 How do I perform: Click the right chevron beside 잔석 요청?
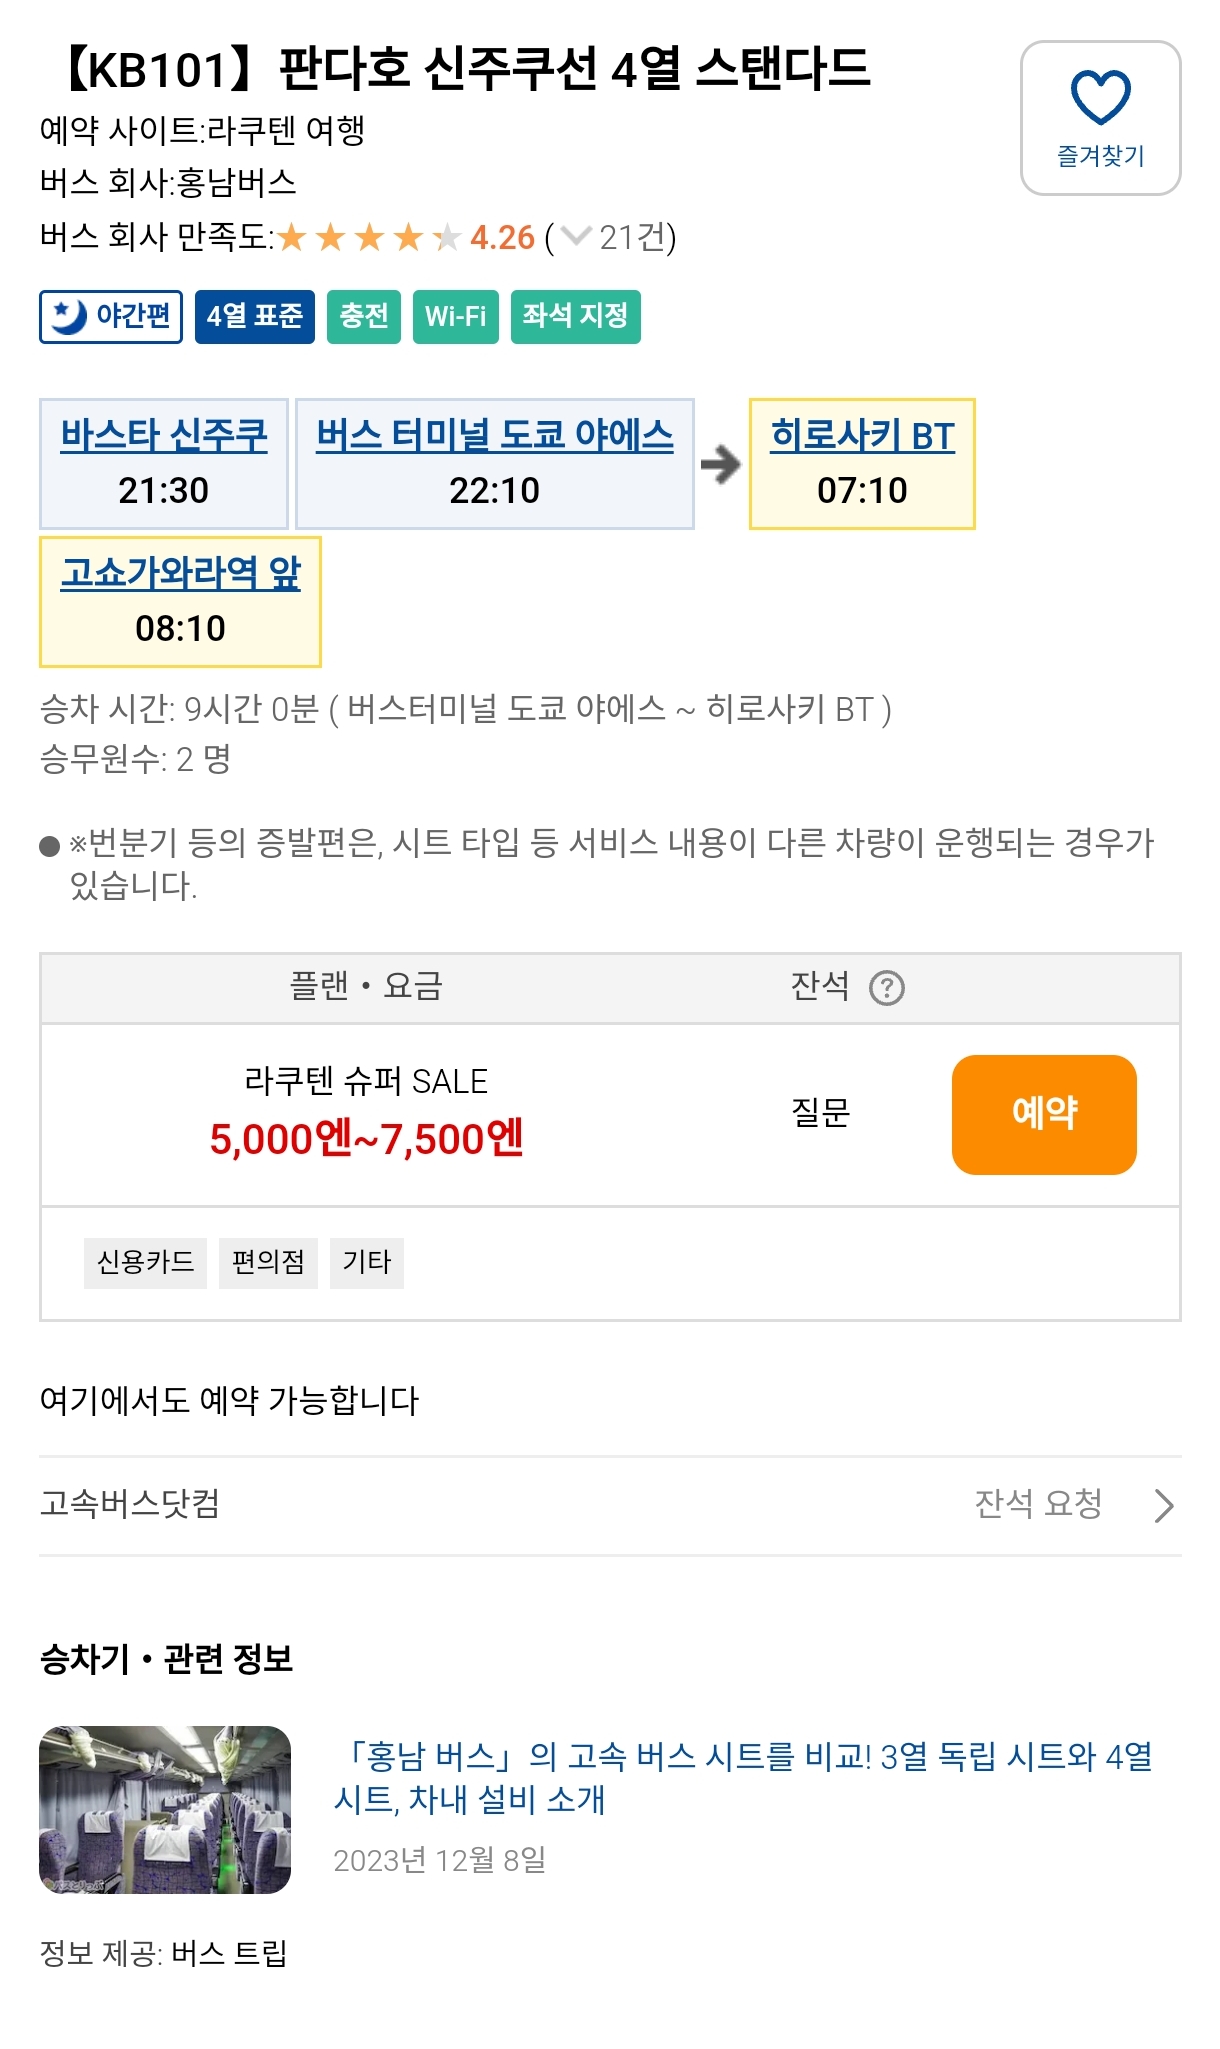[x=1163, y=1505]
